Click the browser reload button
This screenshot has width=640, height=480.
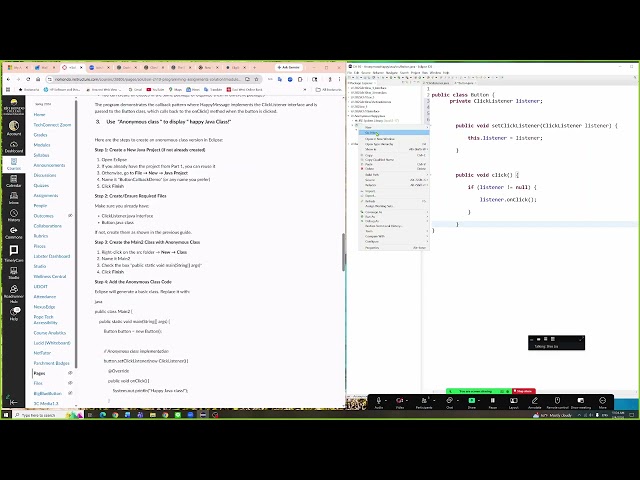28,79
